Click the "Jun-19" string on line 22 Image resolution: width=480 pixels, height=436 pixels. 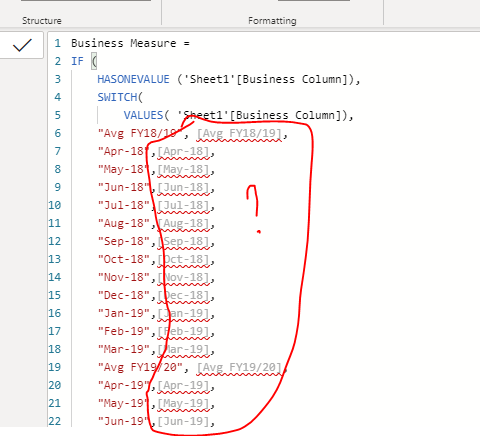point(124,421)
